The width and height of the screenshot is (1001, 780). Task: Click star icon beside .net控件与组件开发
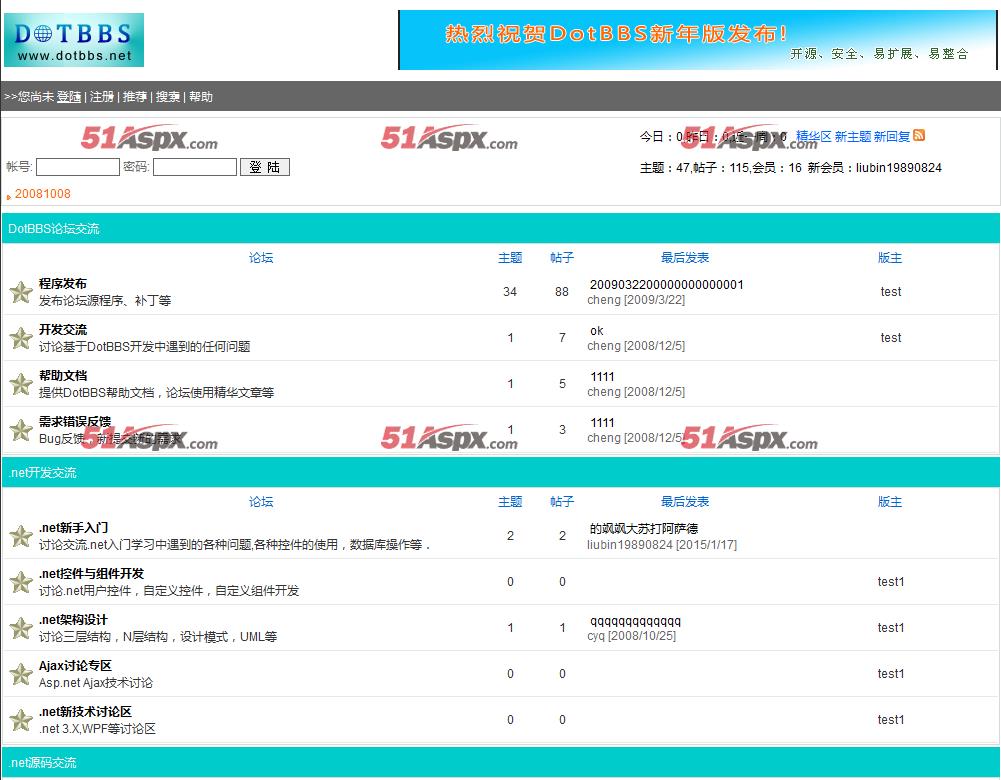(x=20, y=582)
